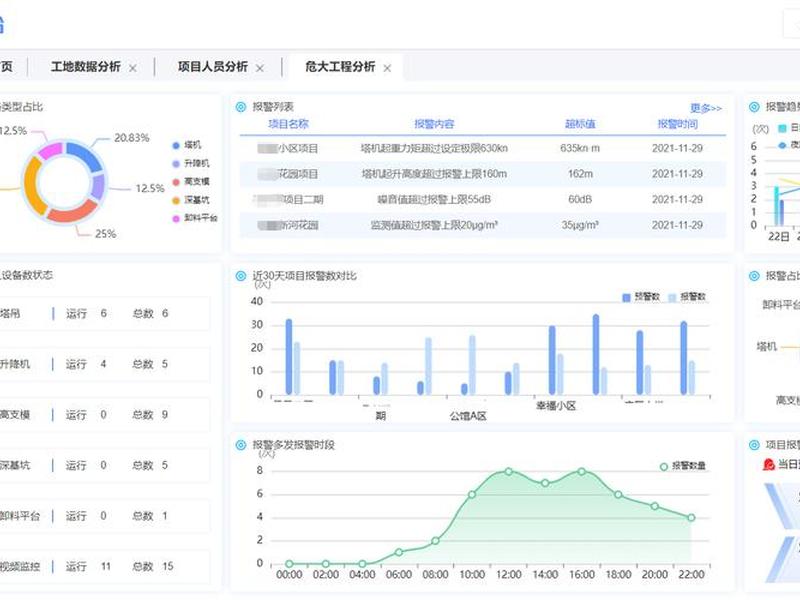The image size is (800, 600).
Task: Switch to the 项目人员分析 tab
Action: tap(213, 67)
